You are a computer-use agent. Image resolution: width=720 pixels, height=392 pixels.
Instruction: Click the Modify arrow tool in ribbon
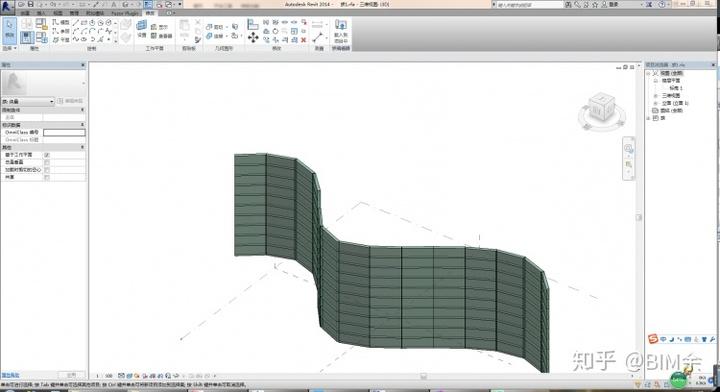click(x=9, y=30)
